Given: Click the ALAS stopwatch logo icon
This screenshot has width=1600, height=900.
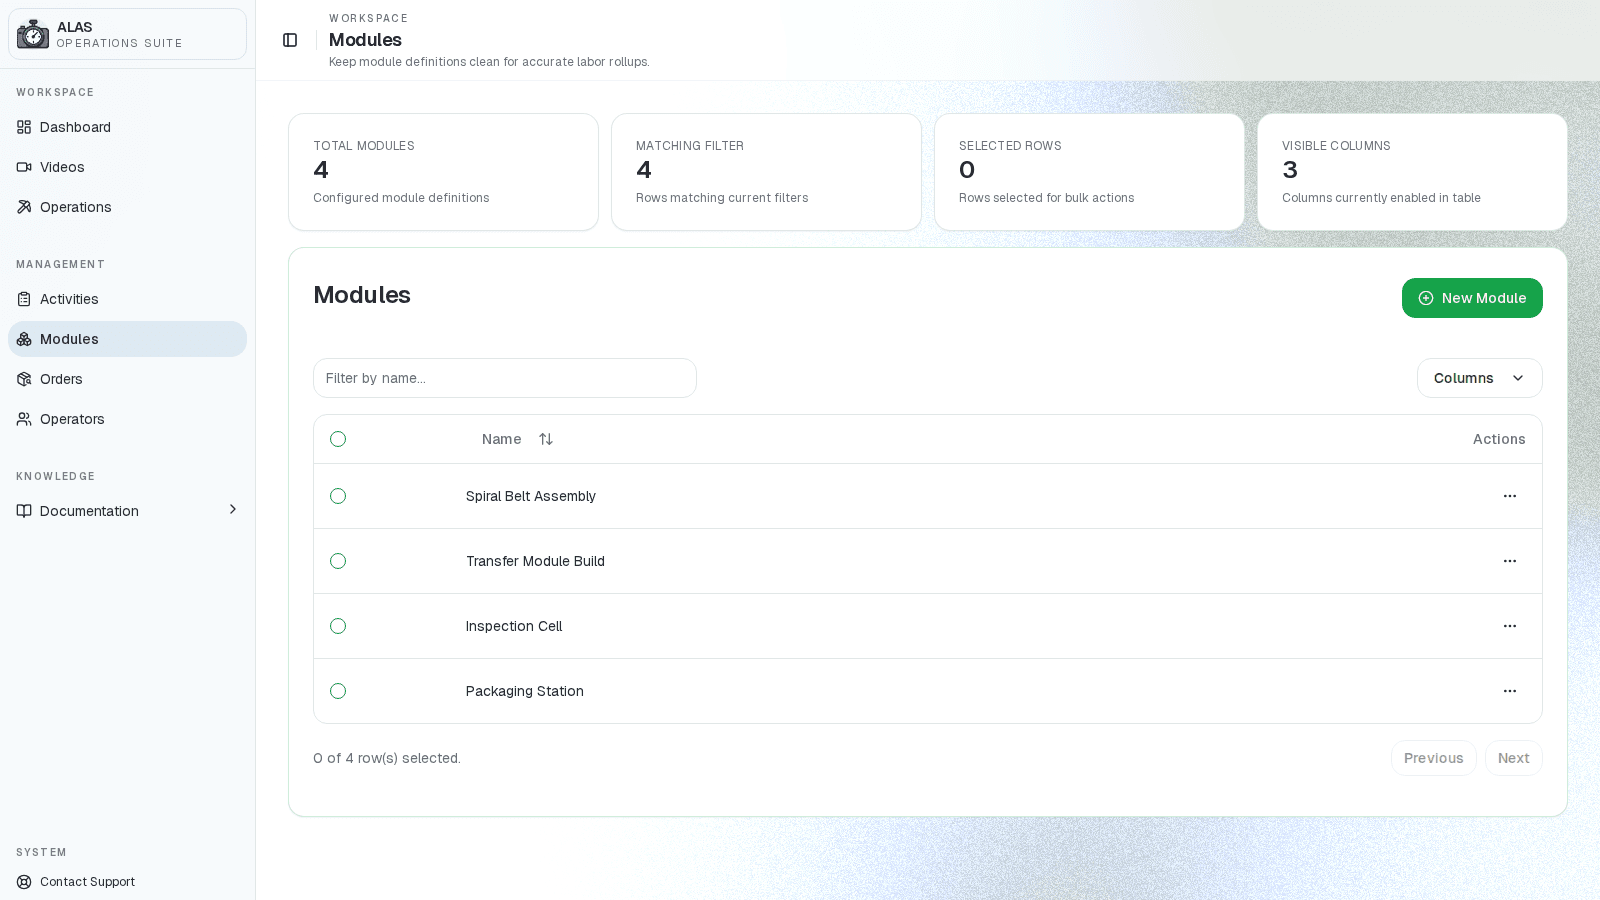Looking at the screenshot, I should point(33,34).
